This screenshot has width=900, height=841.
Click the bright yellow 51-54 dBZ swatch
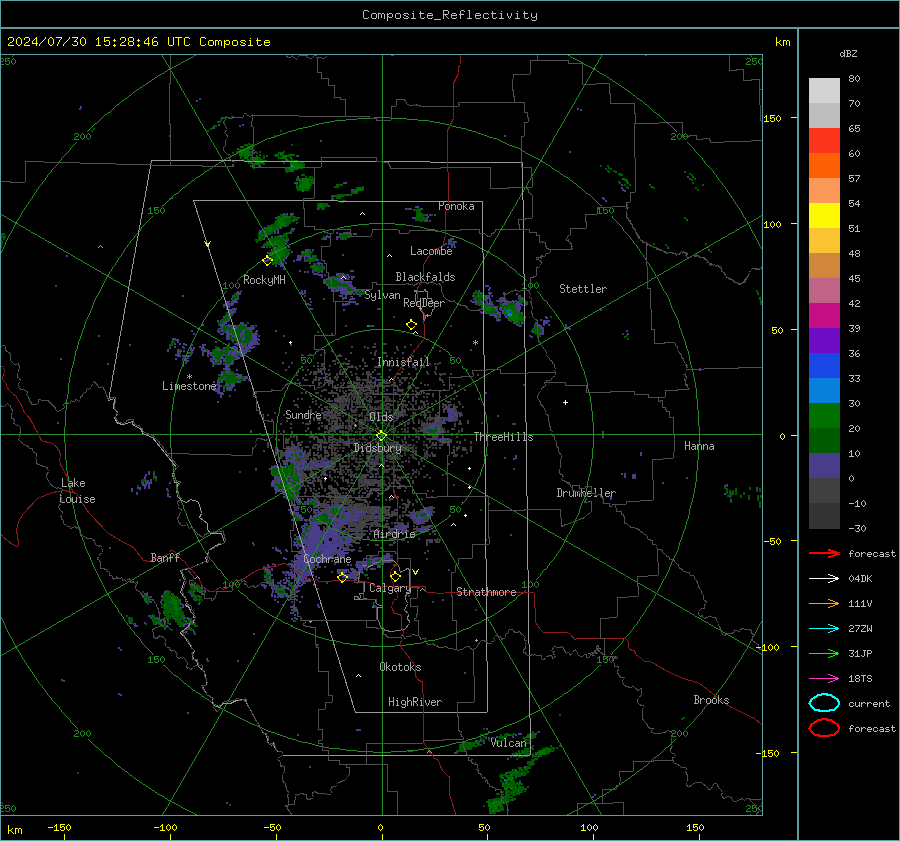tap(824, 216)
